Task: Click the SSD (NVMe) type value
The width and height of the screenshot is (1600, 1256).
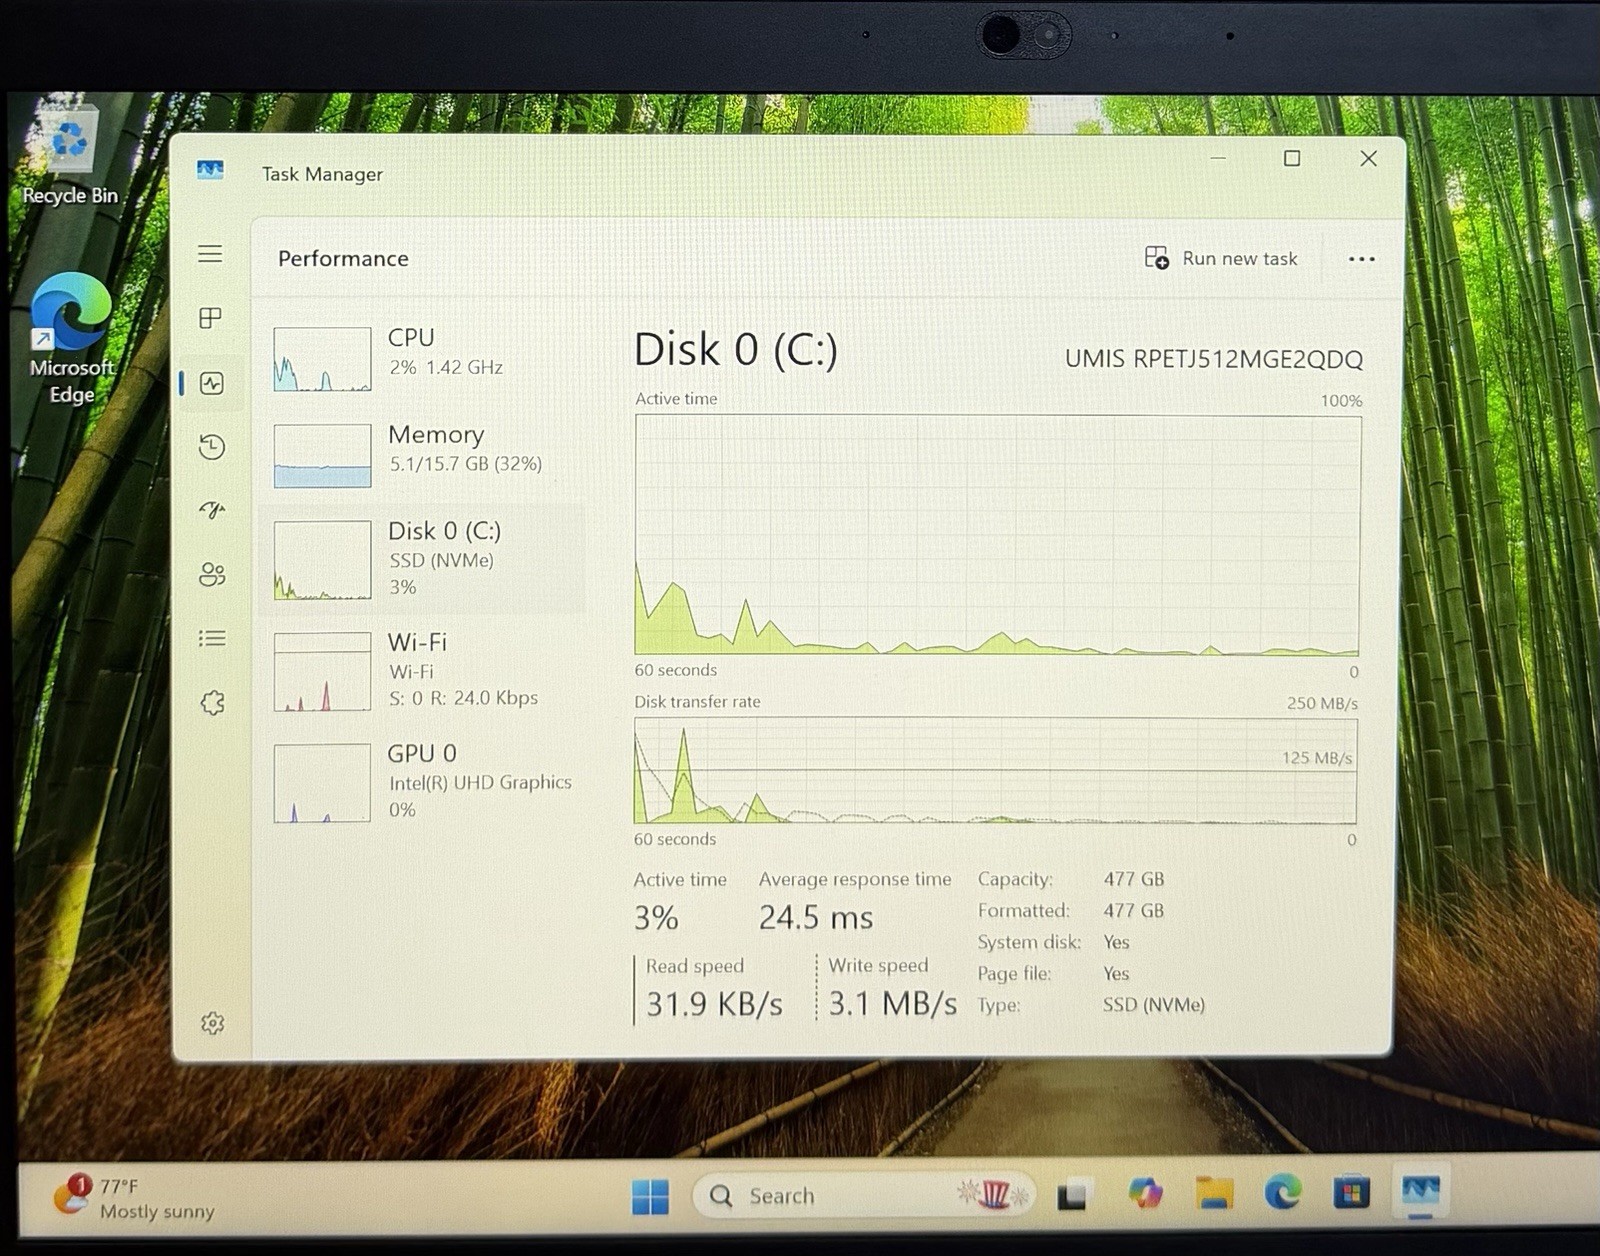Action: tap(1153, 1005)
